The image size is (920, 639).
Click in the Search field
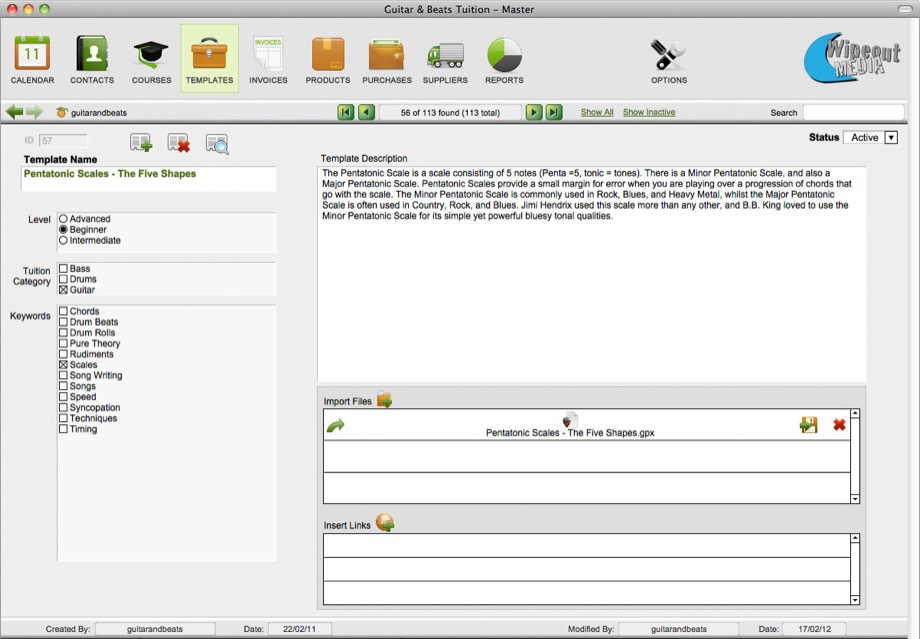(854, 113)
